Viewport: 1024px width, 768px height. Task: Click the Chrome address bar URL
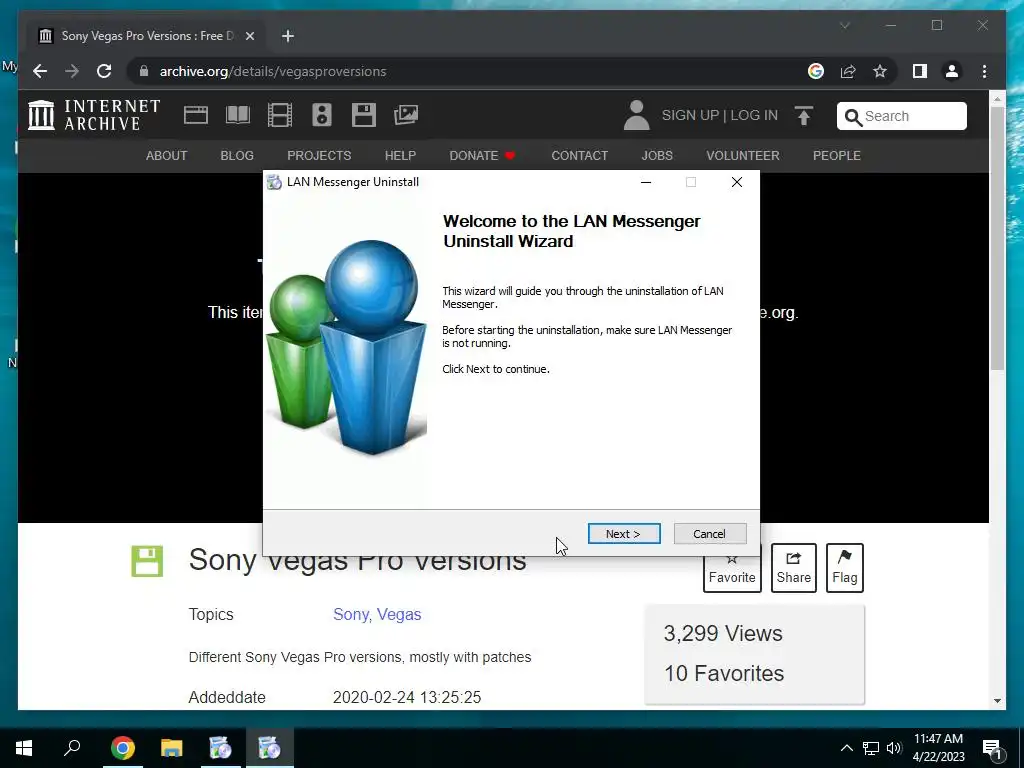pyautogui.click(x=273, y=71)
